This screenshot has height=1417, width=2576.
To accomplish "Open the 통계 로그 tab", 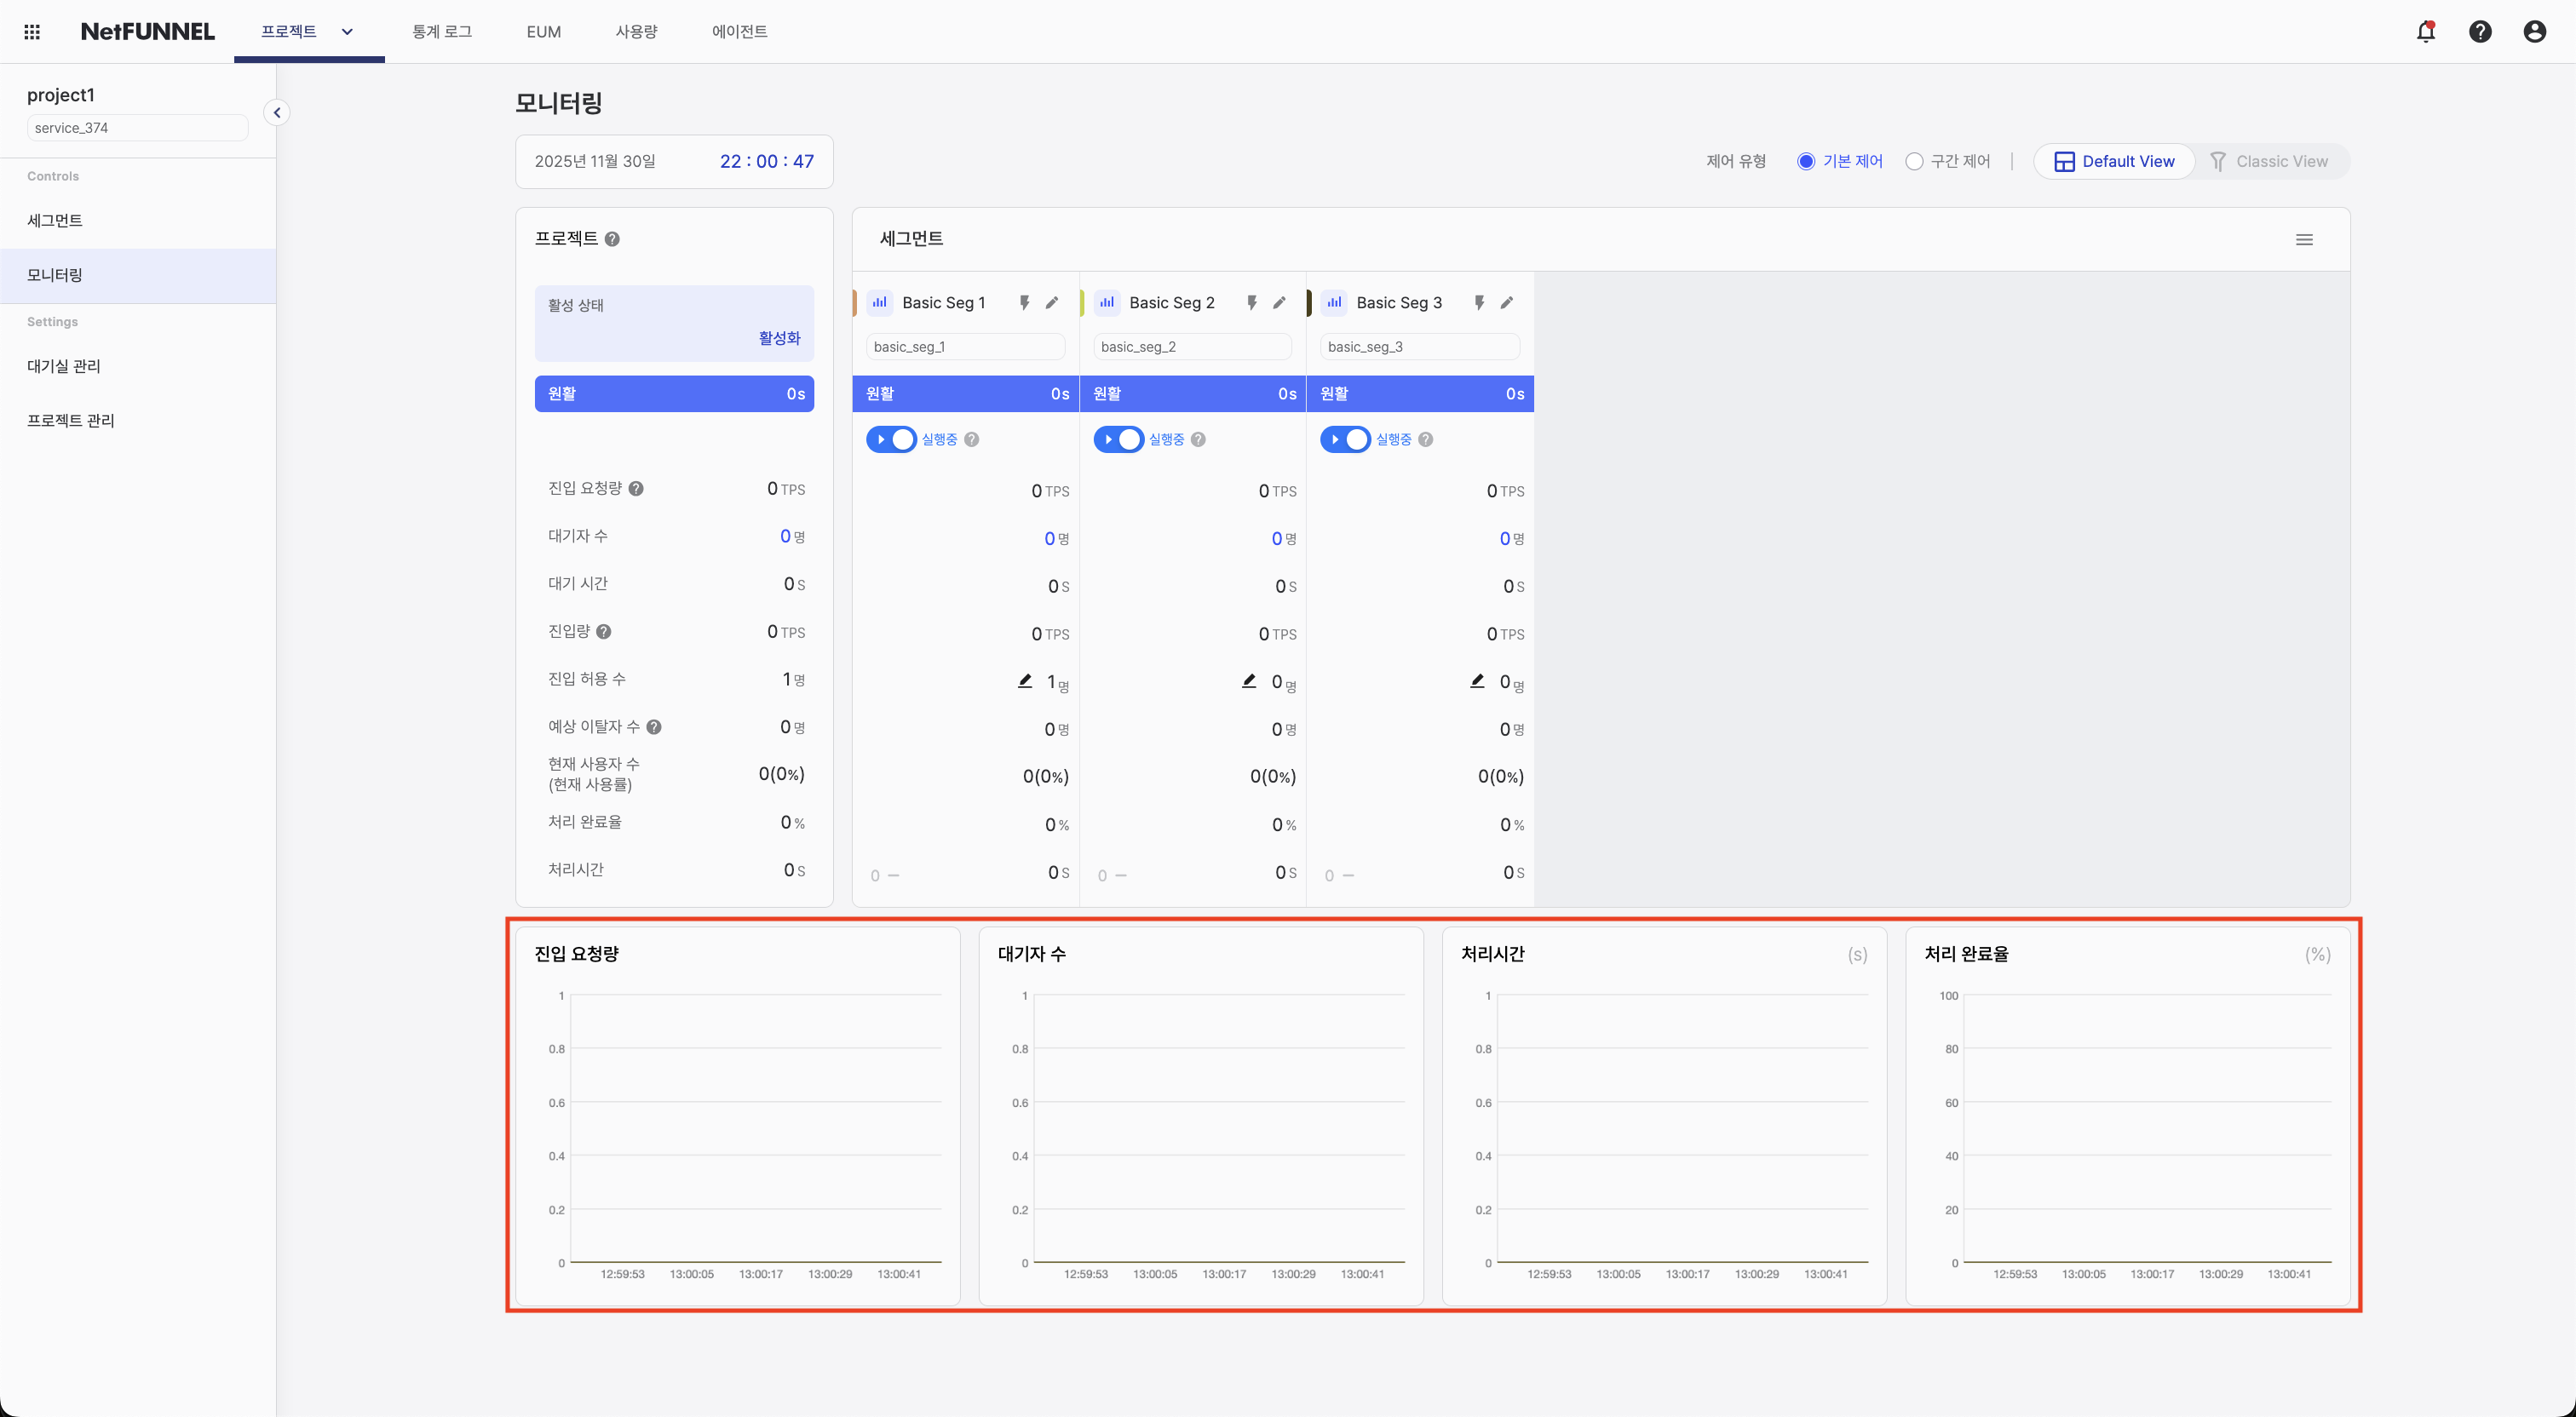I will coord(442,32).
